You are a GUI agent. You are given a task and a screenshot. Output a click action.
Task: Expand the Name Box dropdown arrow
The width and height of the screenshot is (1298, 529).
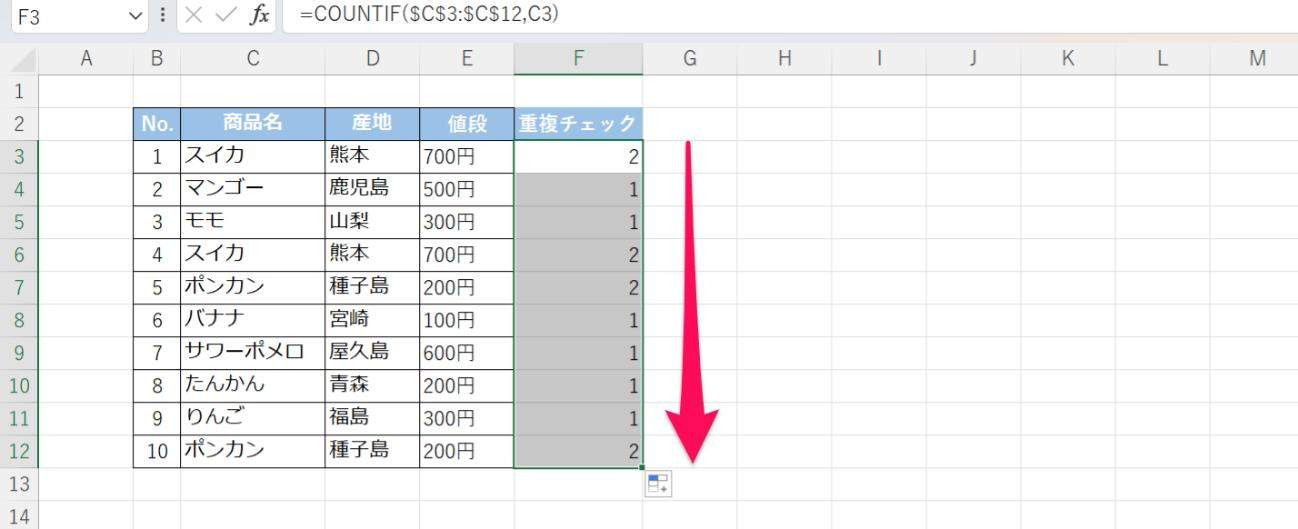tap(137, 16)
